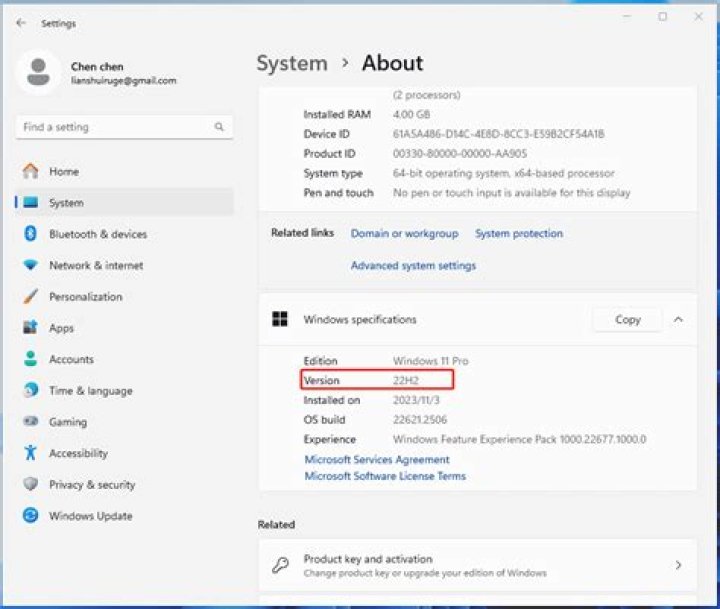Viewport: 720px width, 609px height.
Task: Click the Installed on date 2023/11/3
Action: 416,400
